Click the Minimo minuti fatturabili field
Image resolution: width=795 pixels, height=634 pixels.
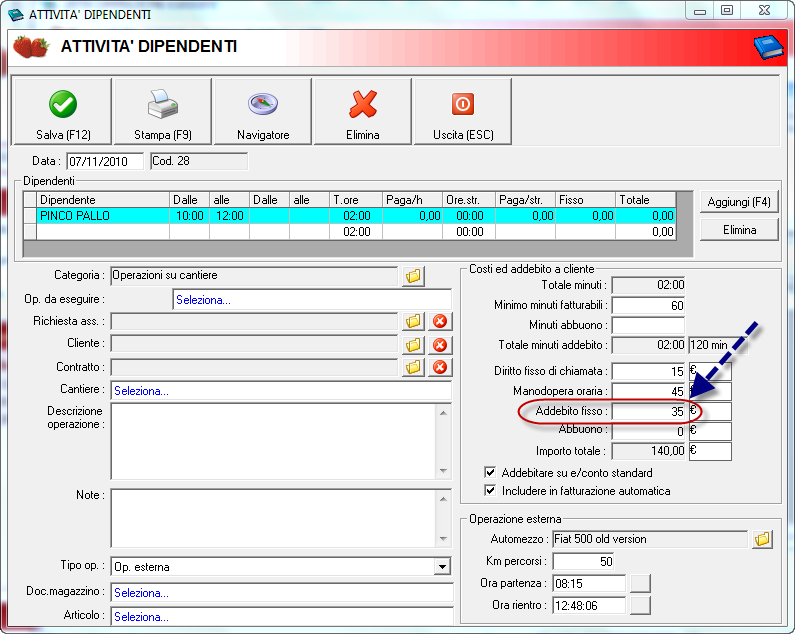pyautogui.click(x=648, y=305)
